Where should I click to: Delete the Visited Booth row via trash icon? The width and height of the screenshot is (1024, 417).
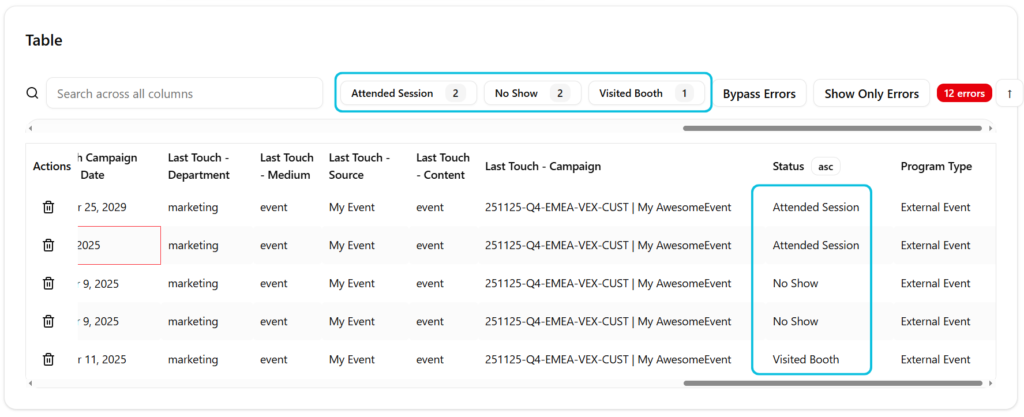48,359
